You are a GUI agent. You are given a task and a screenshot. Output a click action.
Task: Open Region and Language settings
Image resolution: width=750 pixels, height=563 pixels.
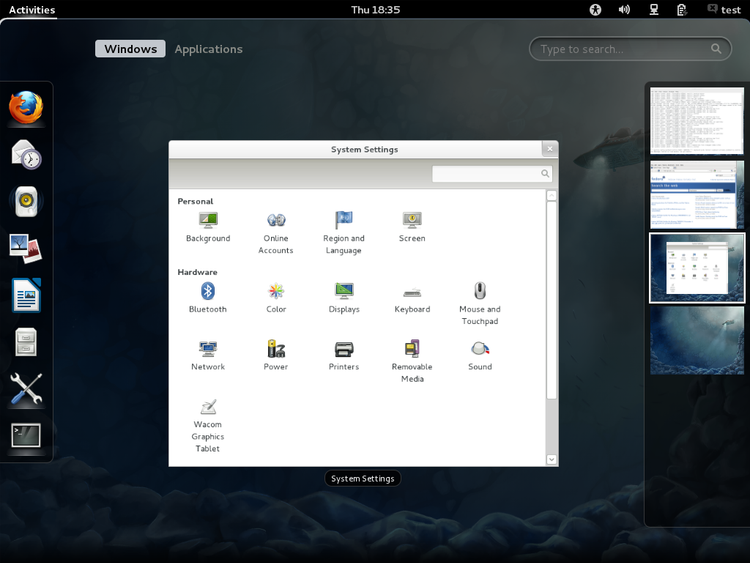click(x=344, y=221)
